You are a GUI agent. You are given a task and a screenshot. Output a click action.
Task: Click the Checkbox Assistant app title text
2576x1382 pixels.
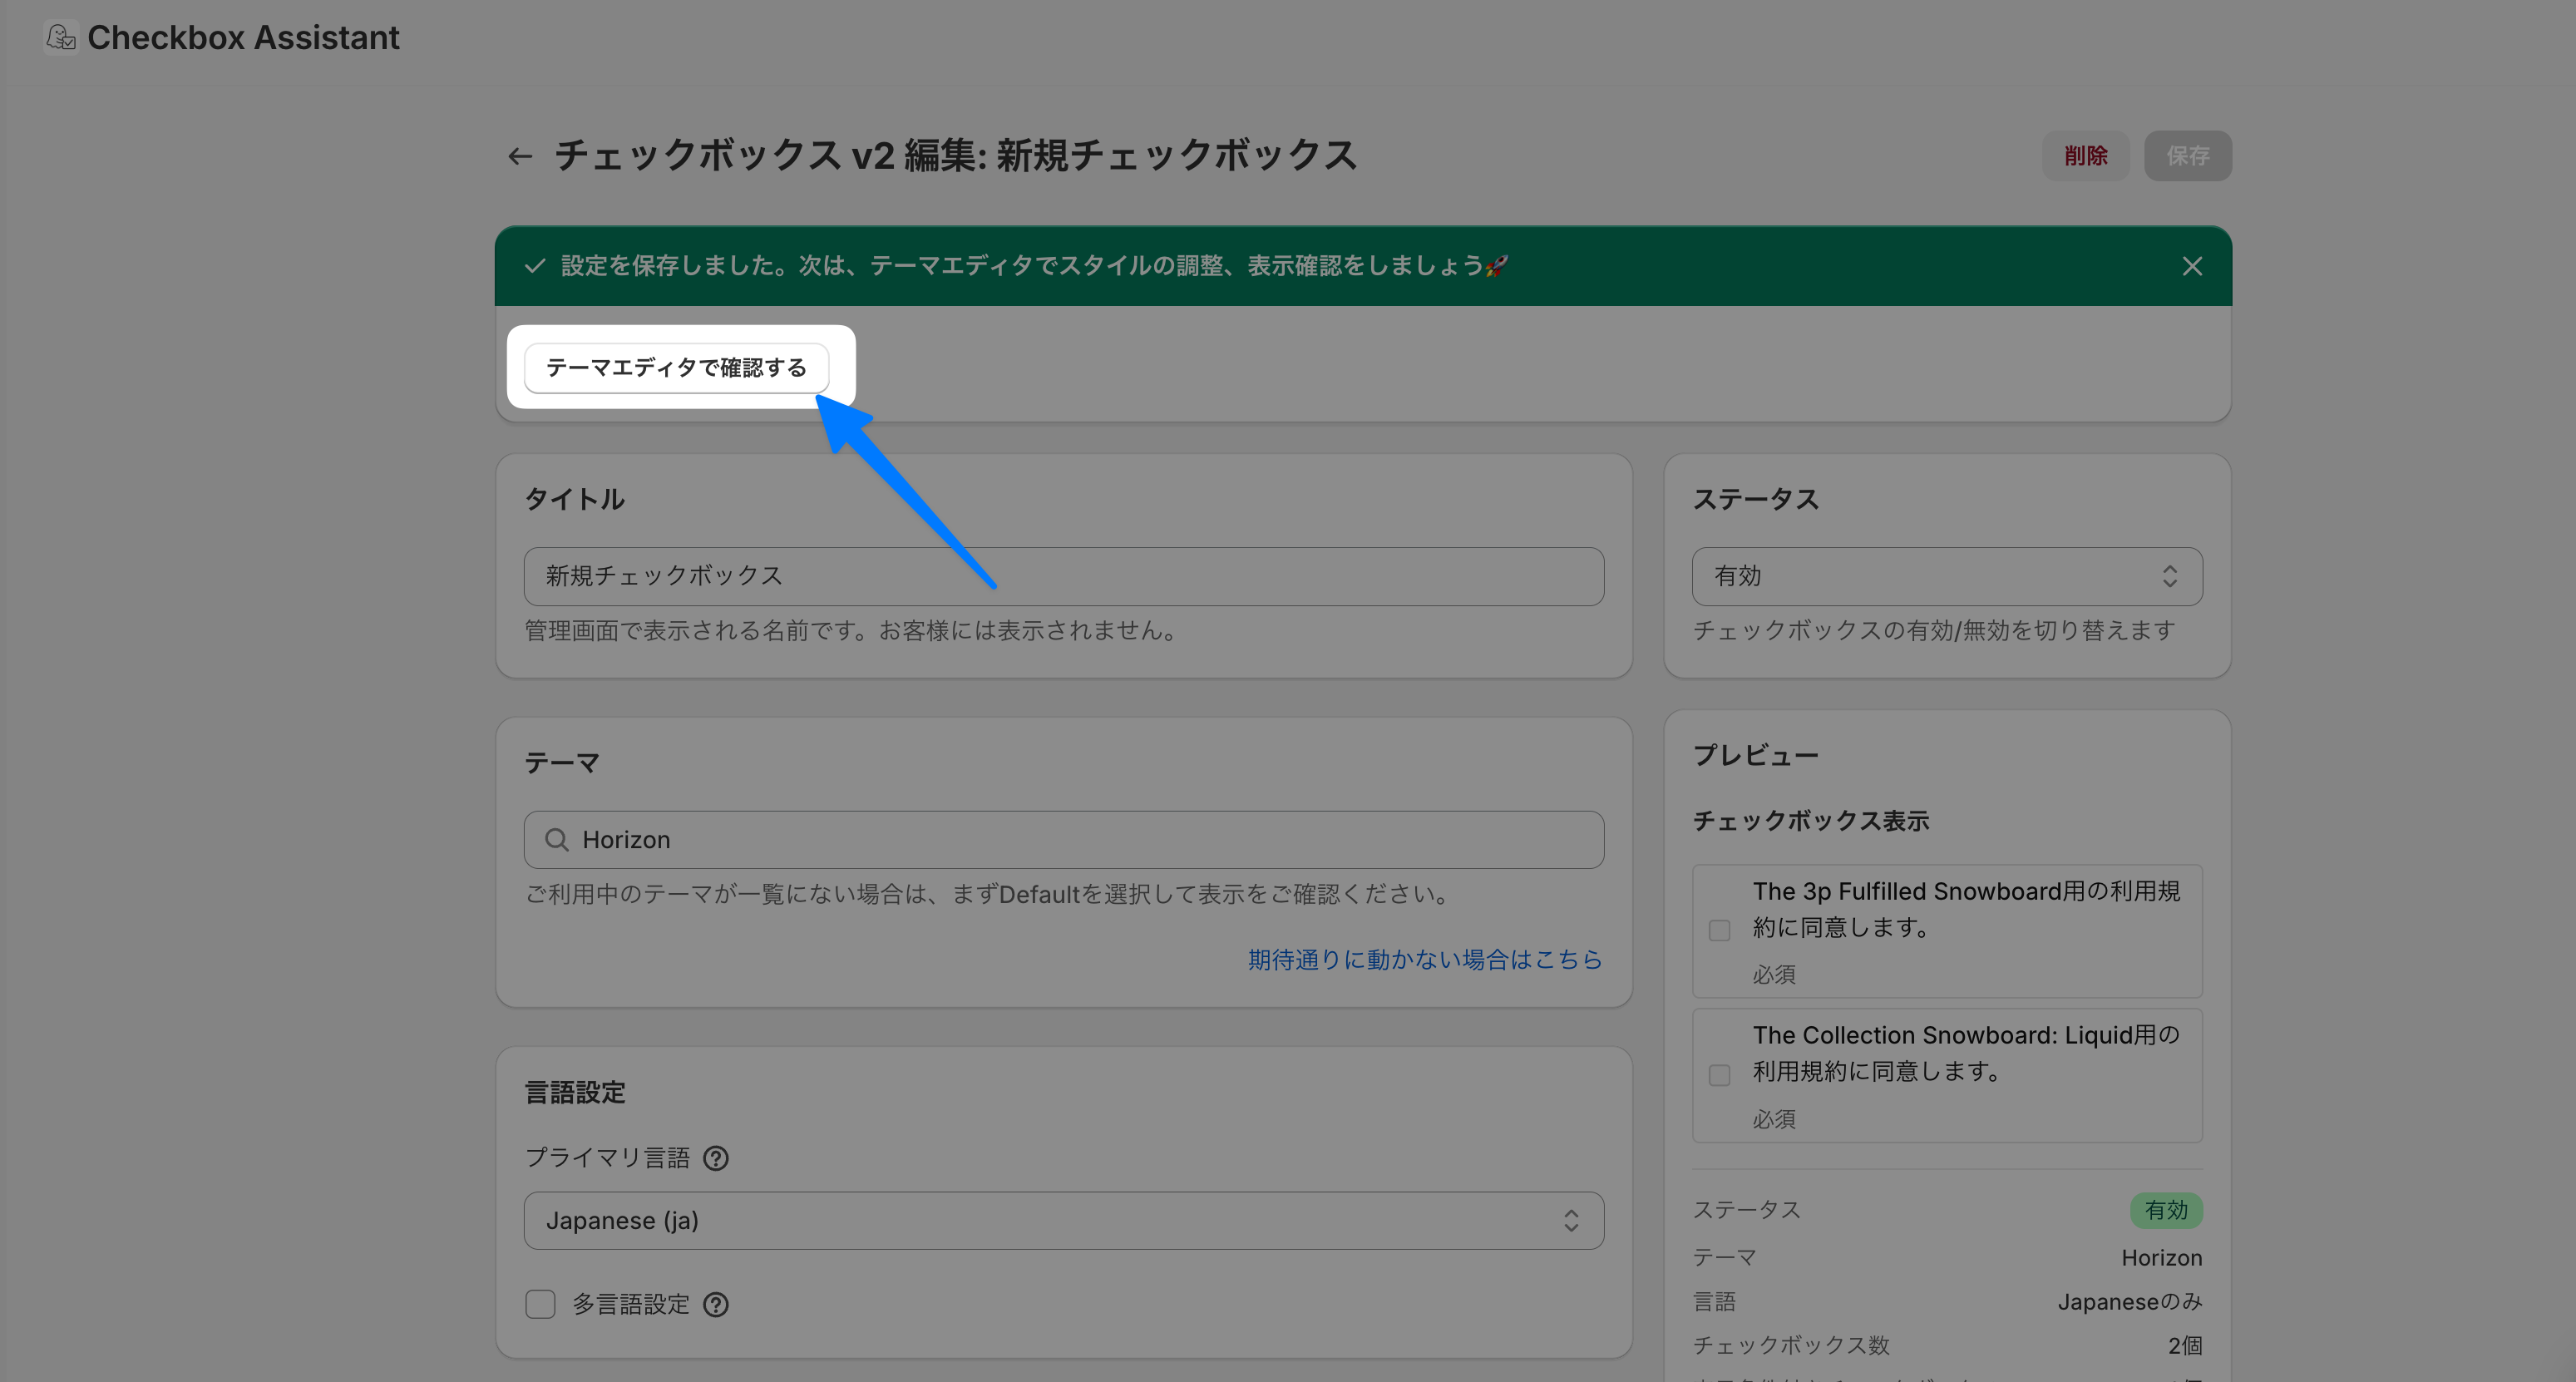[243, 37]
